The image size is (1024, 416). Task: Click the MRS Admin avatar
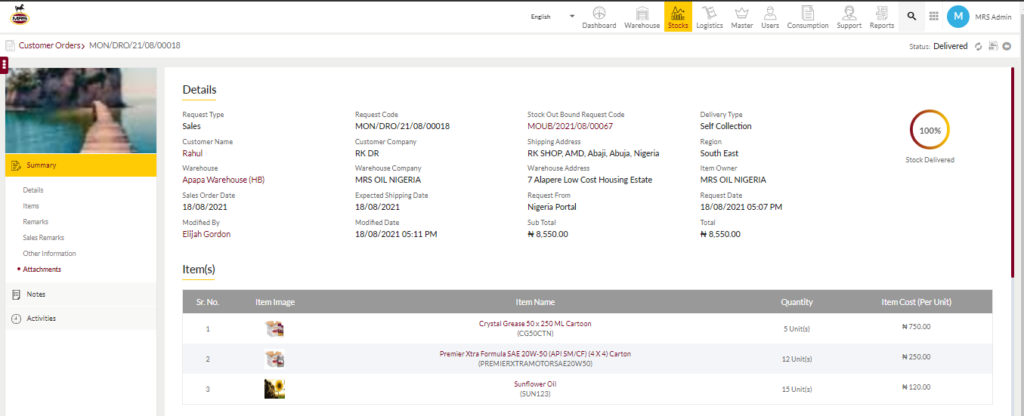pos(957,17)
